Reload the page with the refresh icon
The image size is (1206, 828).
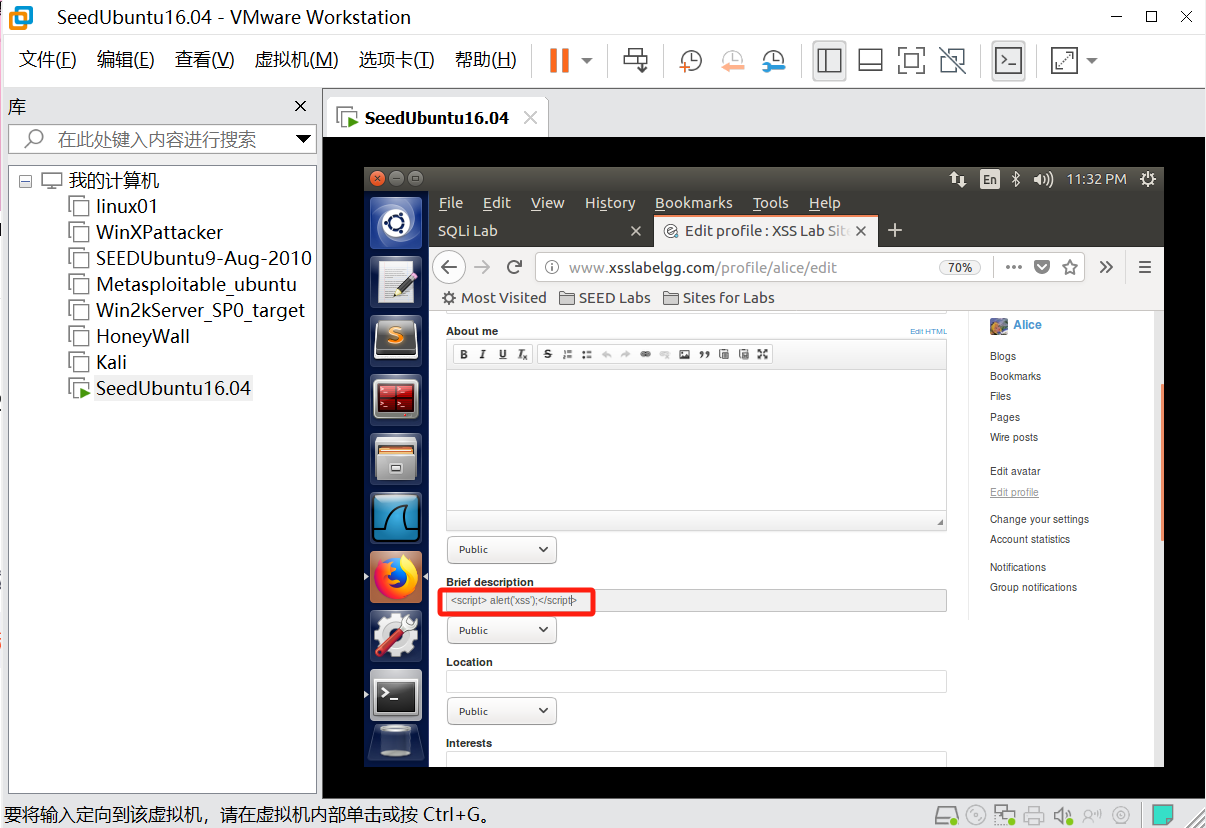[515, 267]
